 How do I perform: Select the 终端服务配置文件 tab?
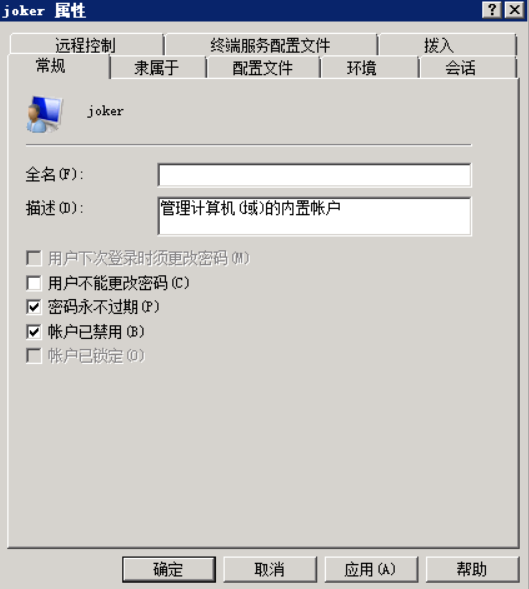[x=271, y=45]
